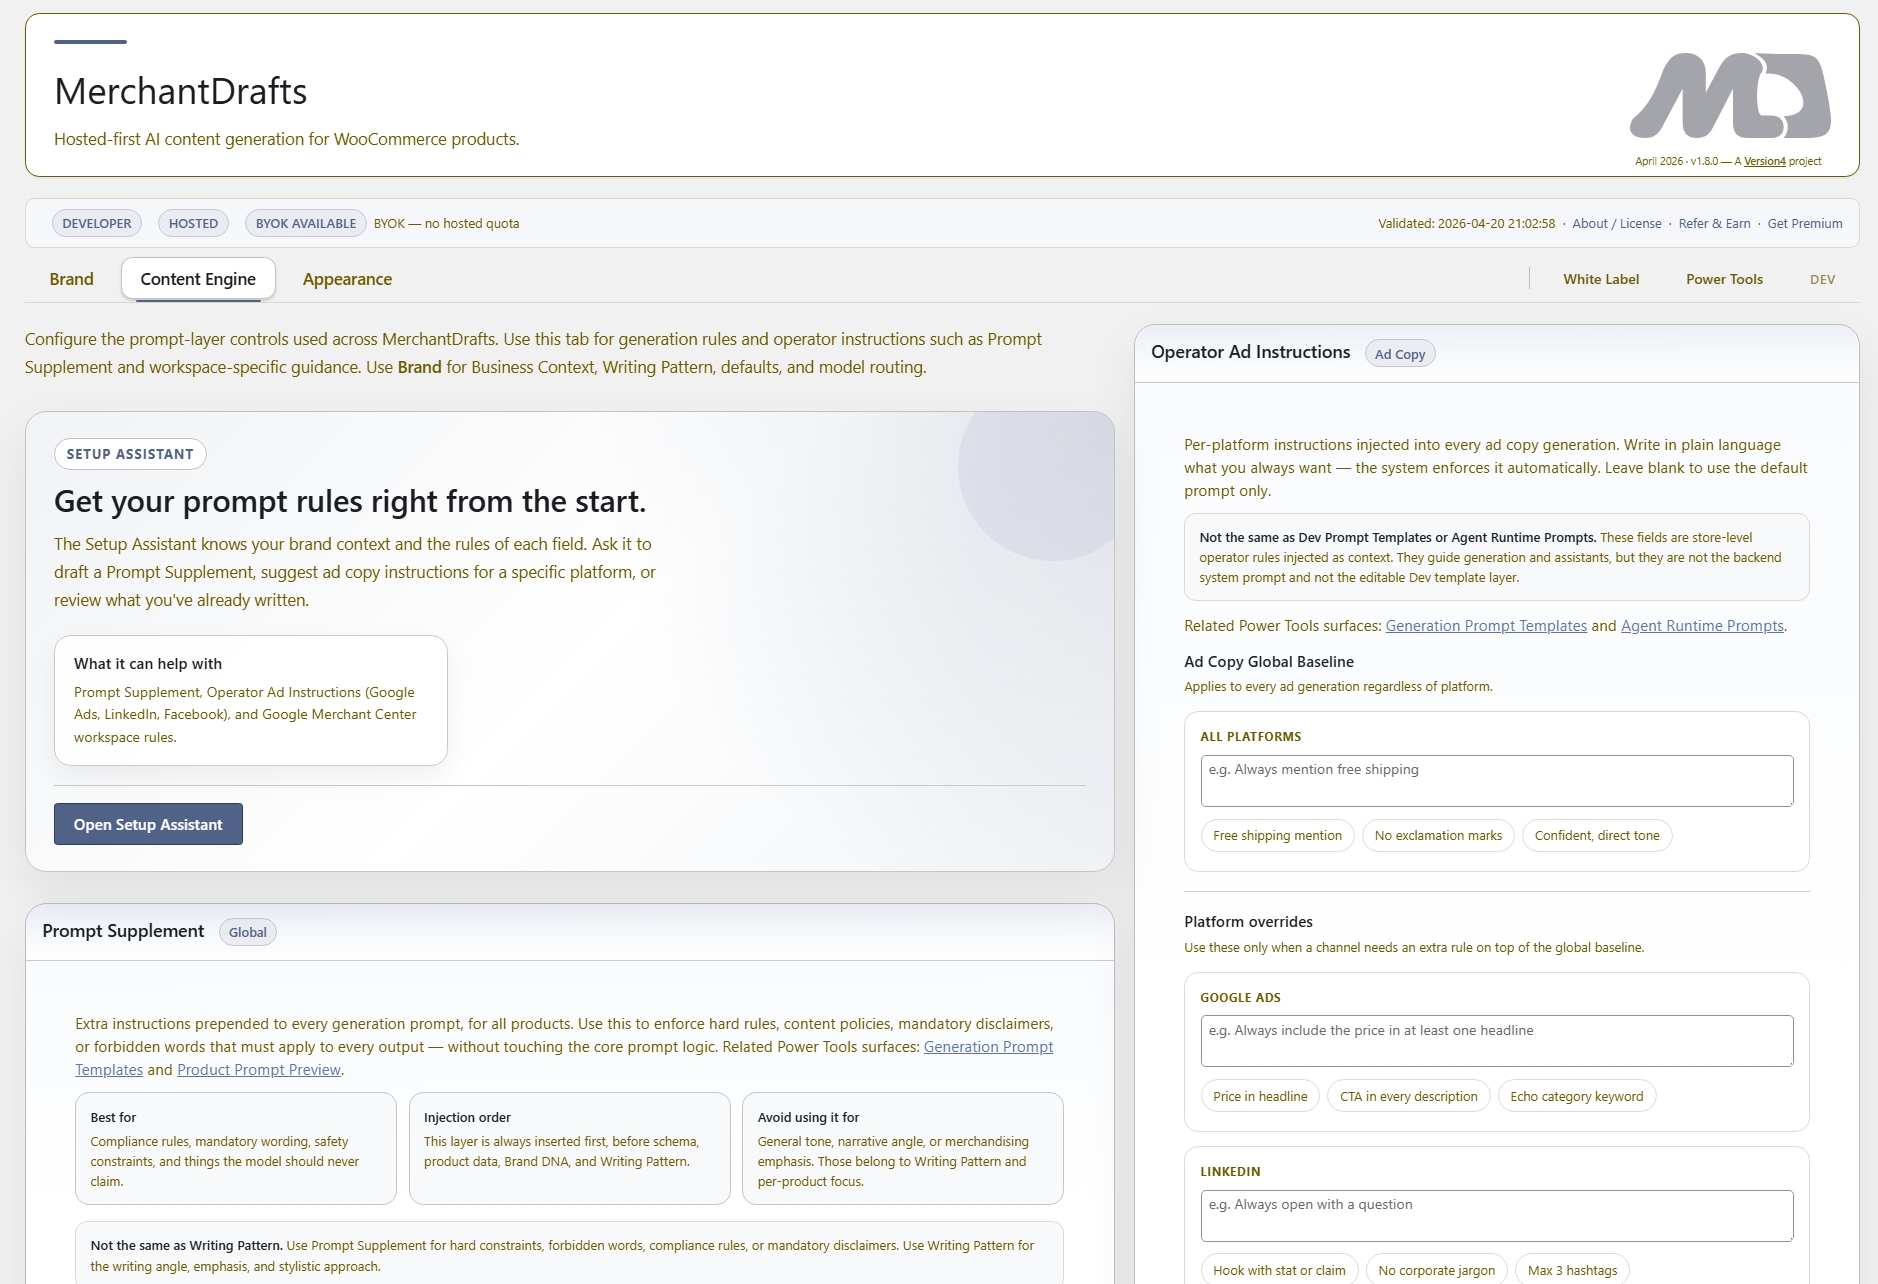1878x1284 pixels.
Task: Click the 'Injection order' card title
Action: [x=467, y=1118]
